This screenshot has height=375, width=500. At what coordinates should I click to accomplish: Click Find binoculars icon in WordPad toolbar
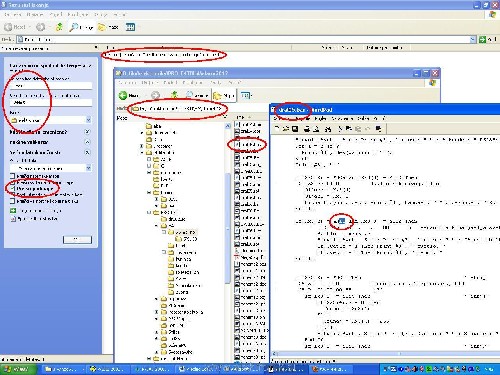coord(328,129)
